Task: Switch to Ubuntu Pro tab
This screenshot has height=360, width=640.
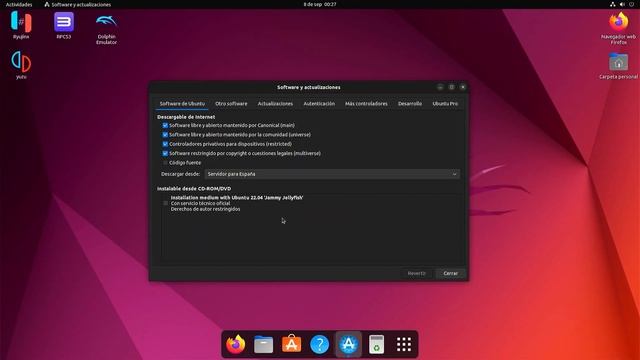Action: tap(445, 104)
